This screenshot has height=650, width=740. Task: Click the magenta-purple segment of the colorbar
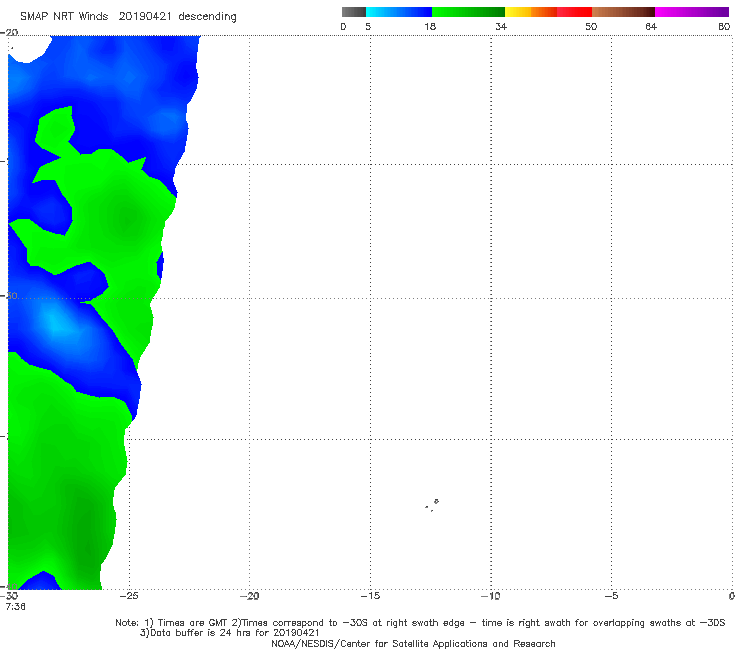tap(692, 12)
